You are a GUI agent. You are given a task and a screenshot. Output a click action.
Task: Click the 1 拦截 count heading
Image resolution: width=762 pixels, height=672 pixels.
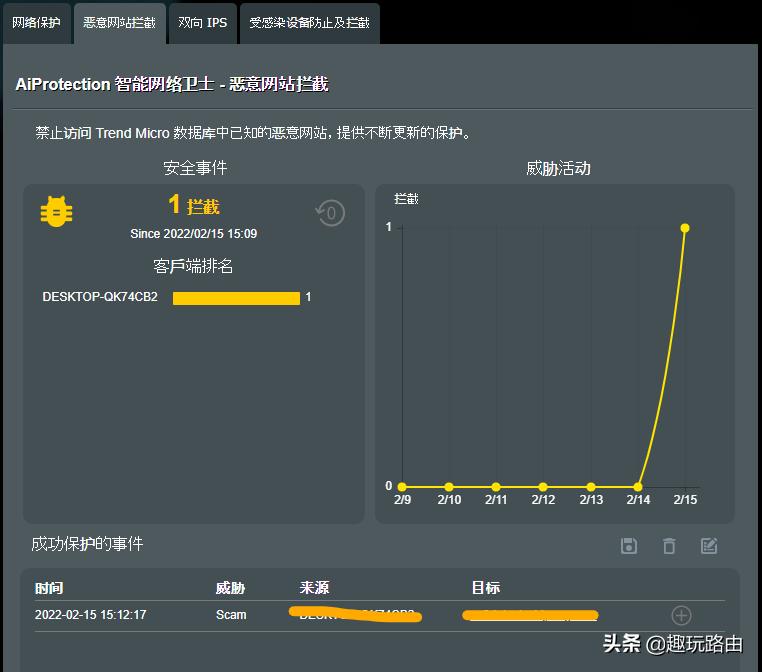pyautogui.click(x=194, y=205)
